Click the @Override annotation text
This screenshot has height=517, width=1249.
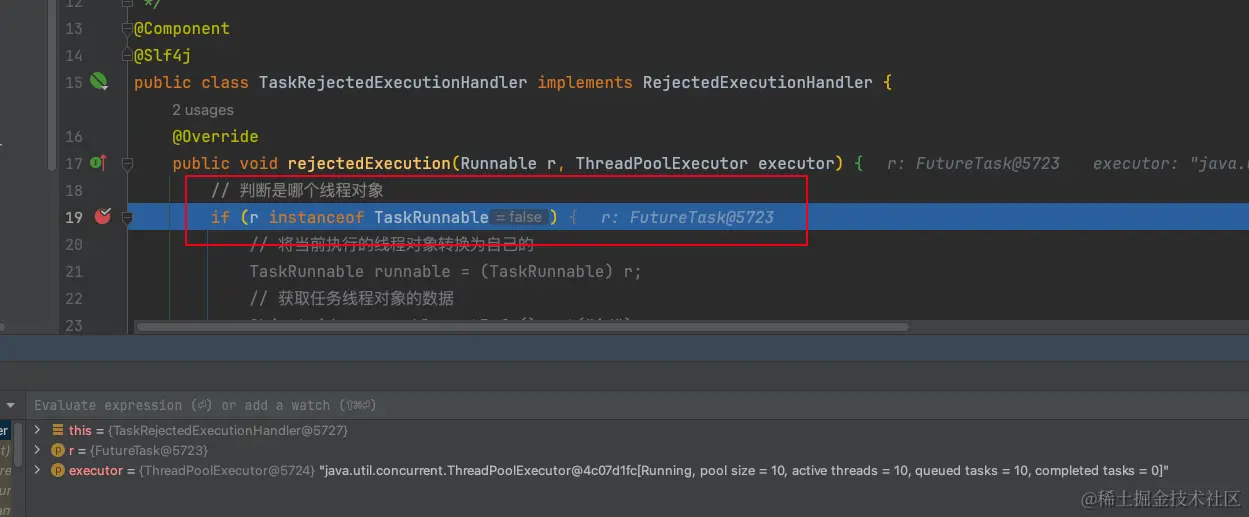[x=215, y=136]
